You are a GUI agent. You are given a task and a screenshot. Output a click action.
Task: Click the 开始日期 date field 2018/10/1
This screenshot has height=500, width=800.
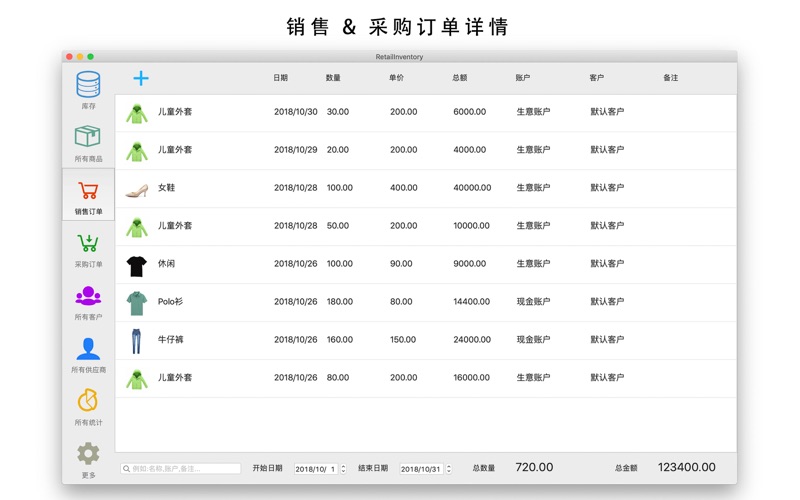click(316, 469)
